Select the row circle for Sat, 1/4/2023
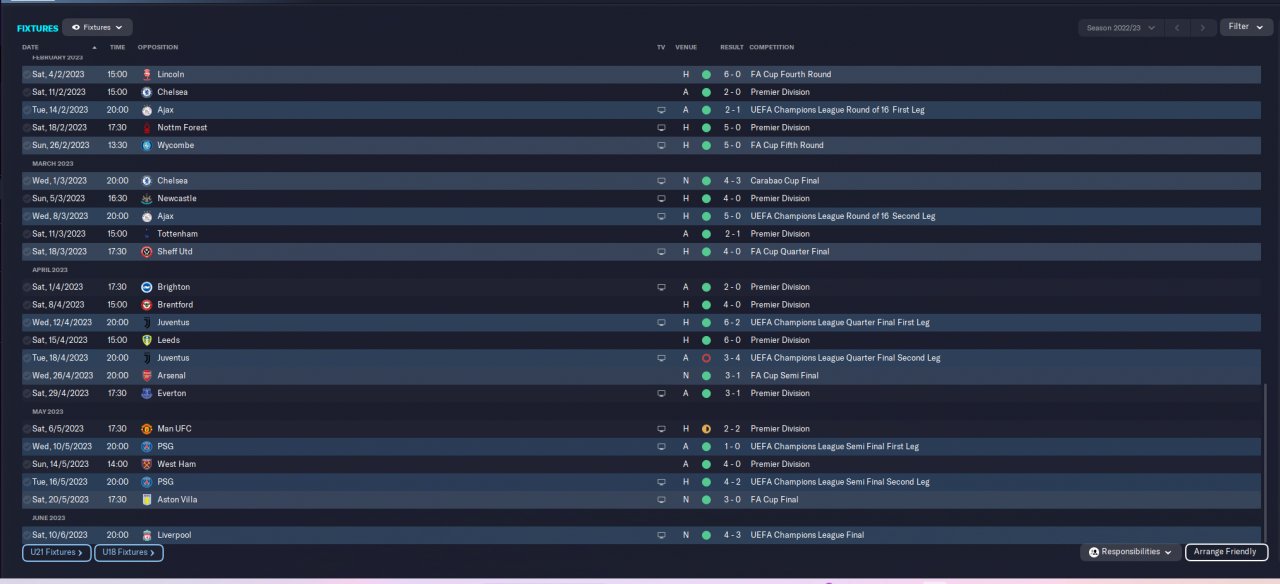 (x=27, y=287)
